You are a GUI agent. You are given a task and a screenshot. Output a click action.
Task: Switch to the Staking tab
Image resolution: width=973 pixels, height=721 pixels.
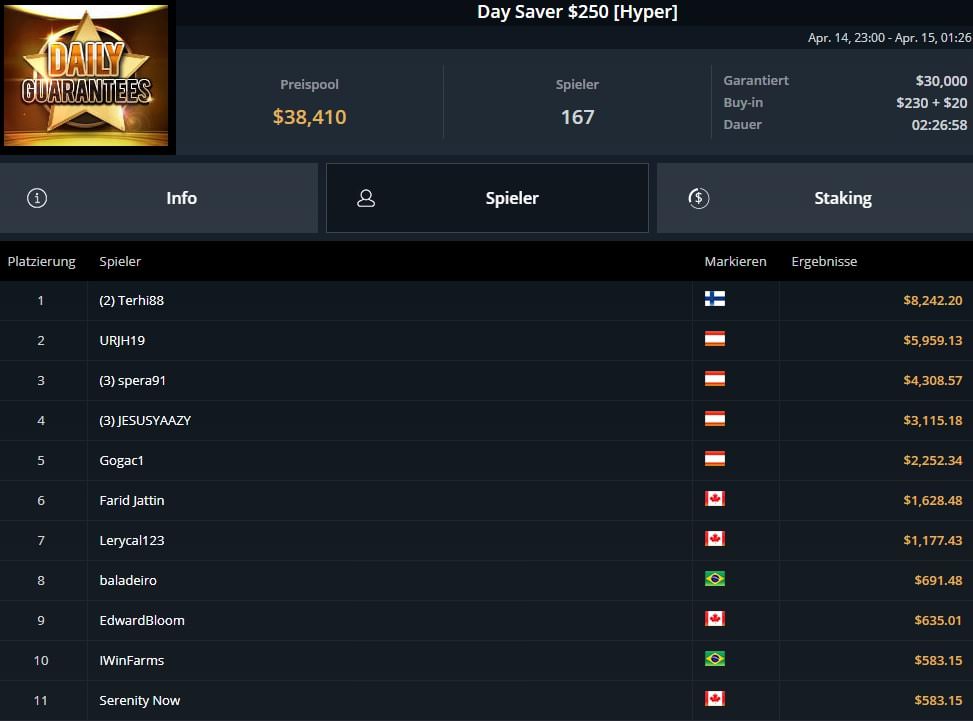[x=814, y=198]
